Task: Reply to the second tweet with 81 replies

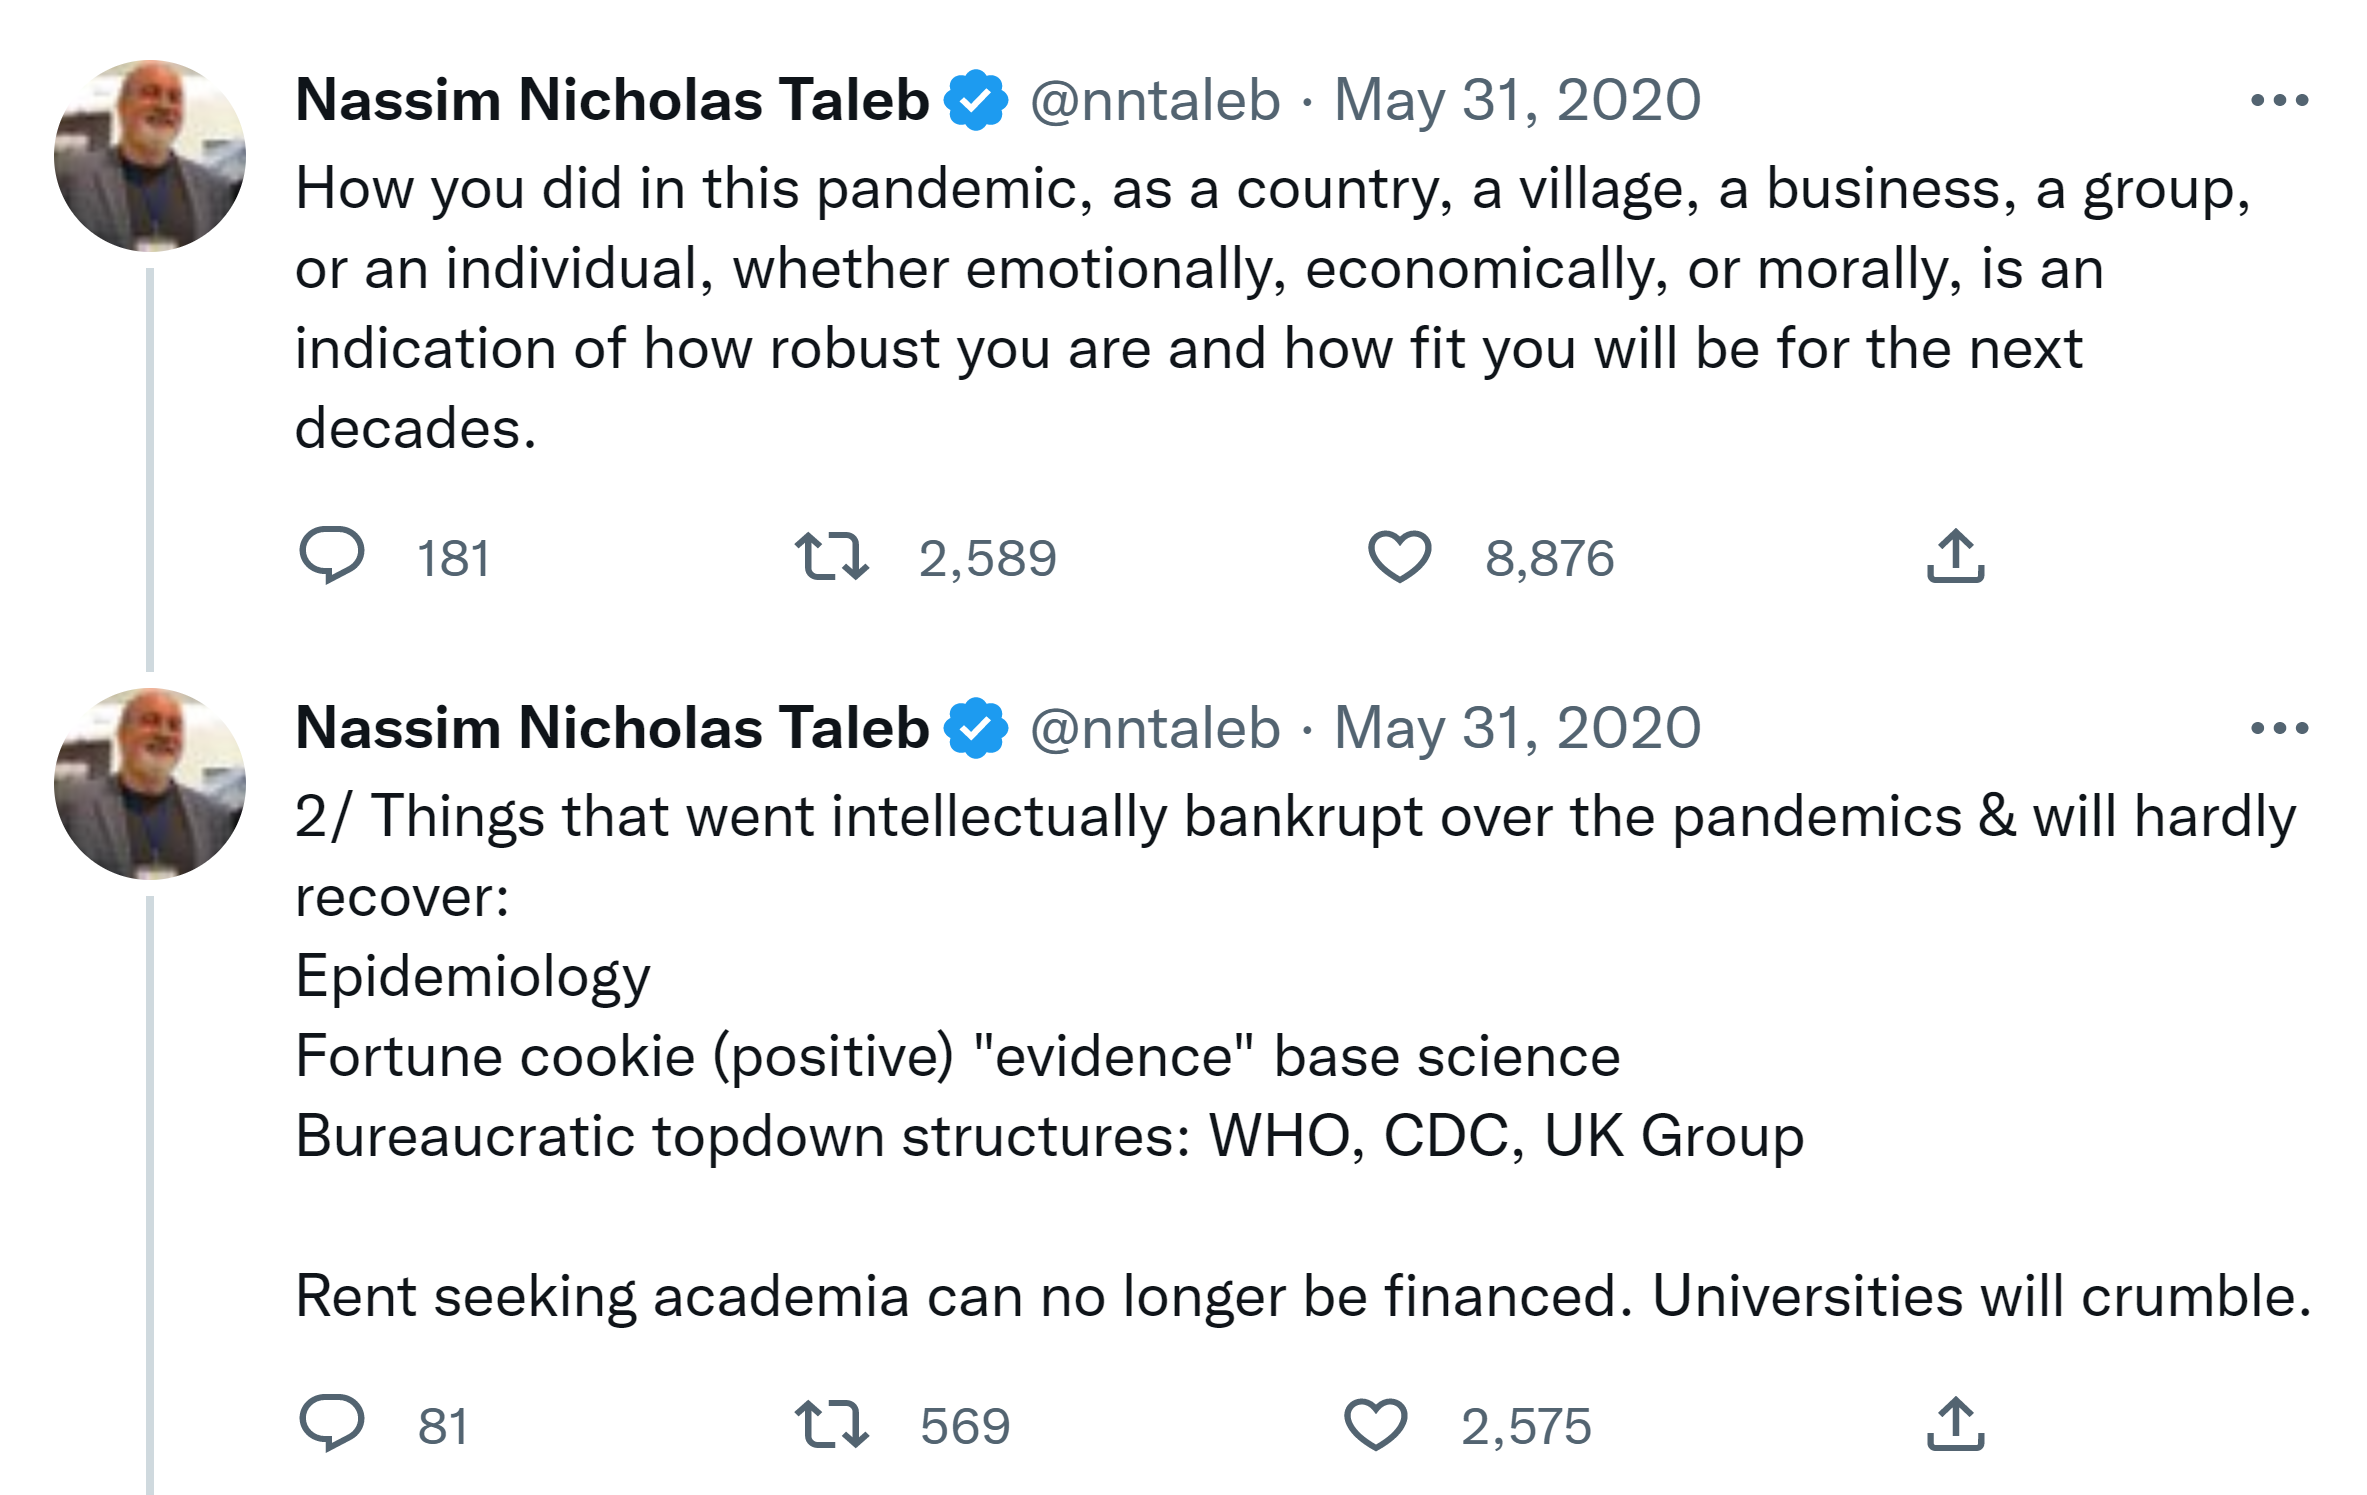Action: pyautogui.click(x=332, y=1423)
